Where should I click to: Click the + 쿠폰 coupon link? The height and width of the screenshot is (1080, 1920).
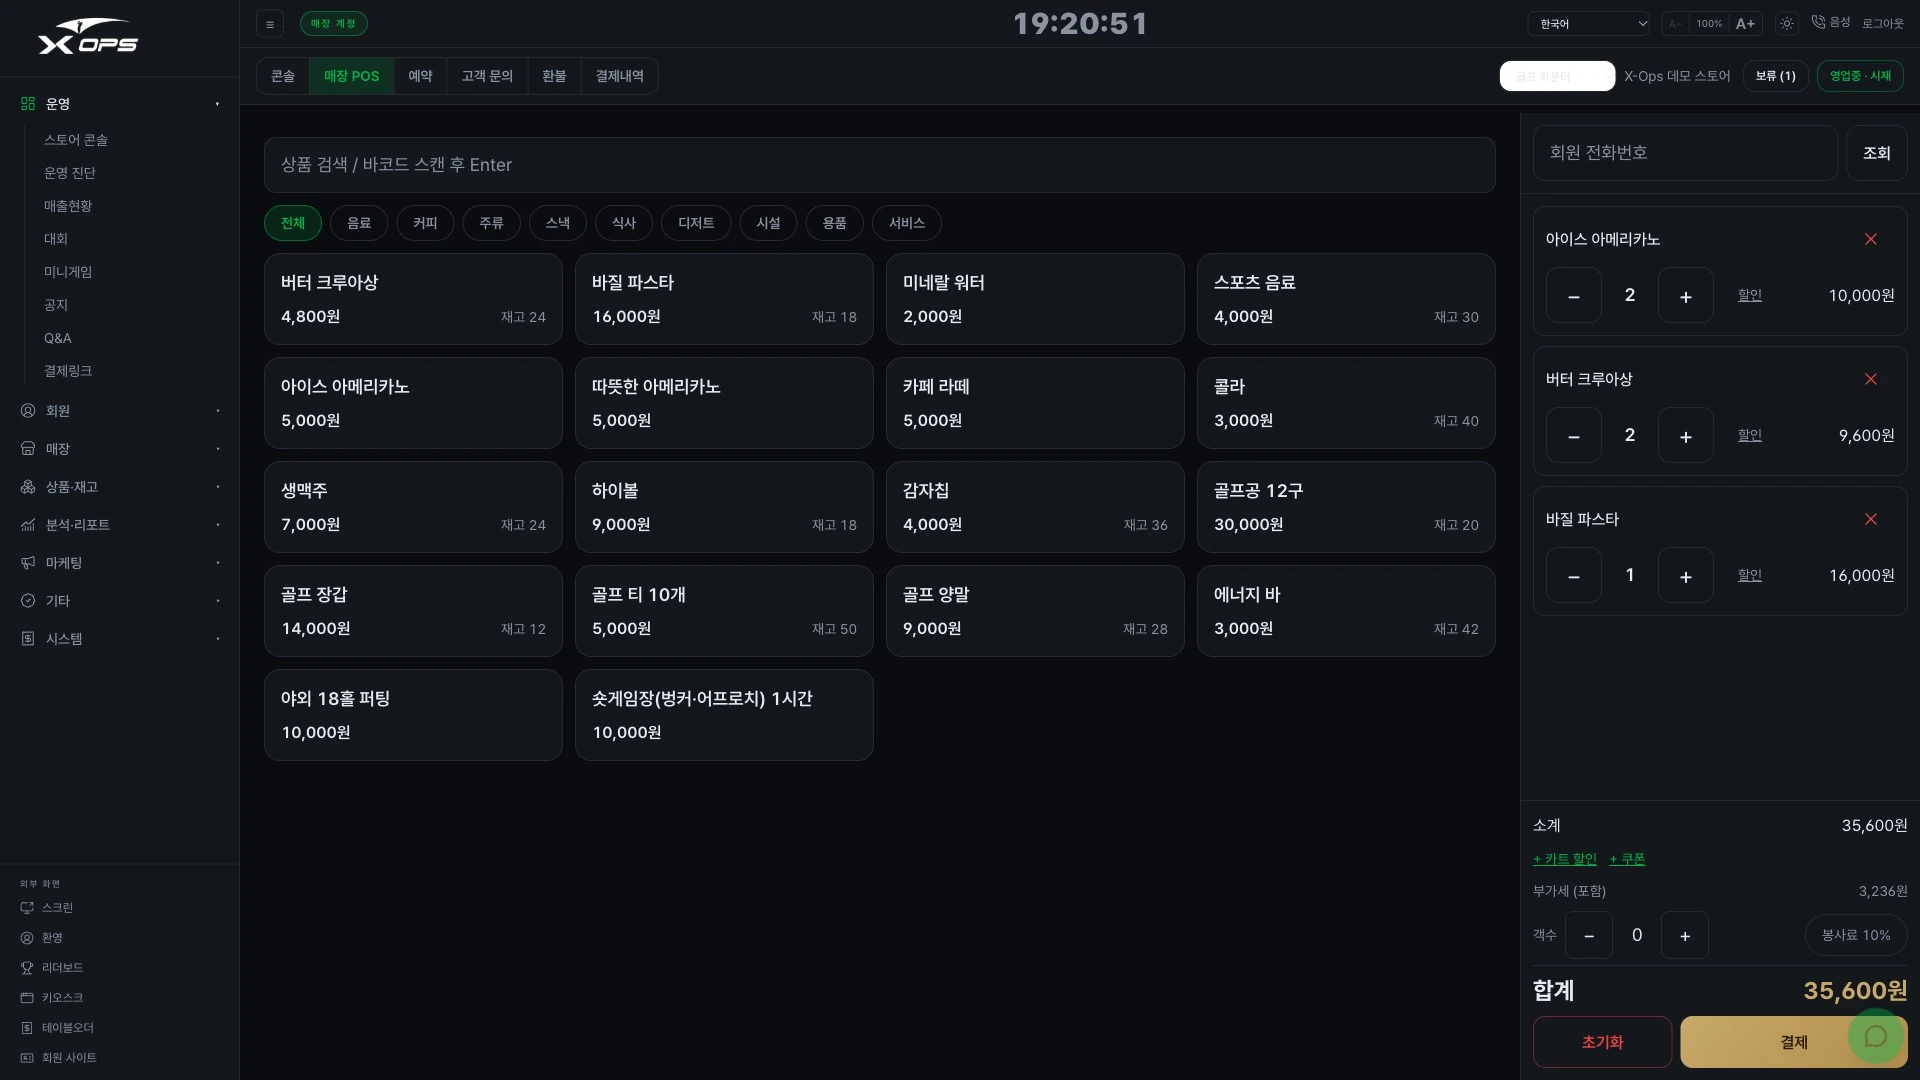pos(1627,859)
